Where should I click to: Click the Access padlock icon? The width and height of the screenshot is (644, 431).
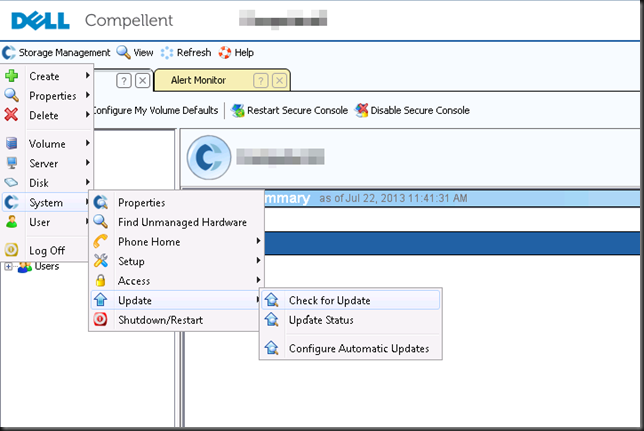[x=101, y=281]
